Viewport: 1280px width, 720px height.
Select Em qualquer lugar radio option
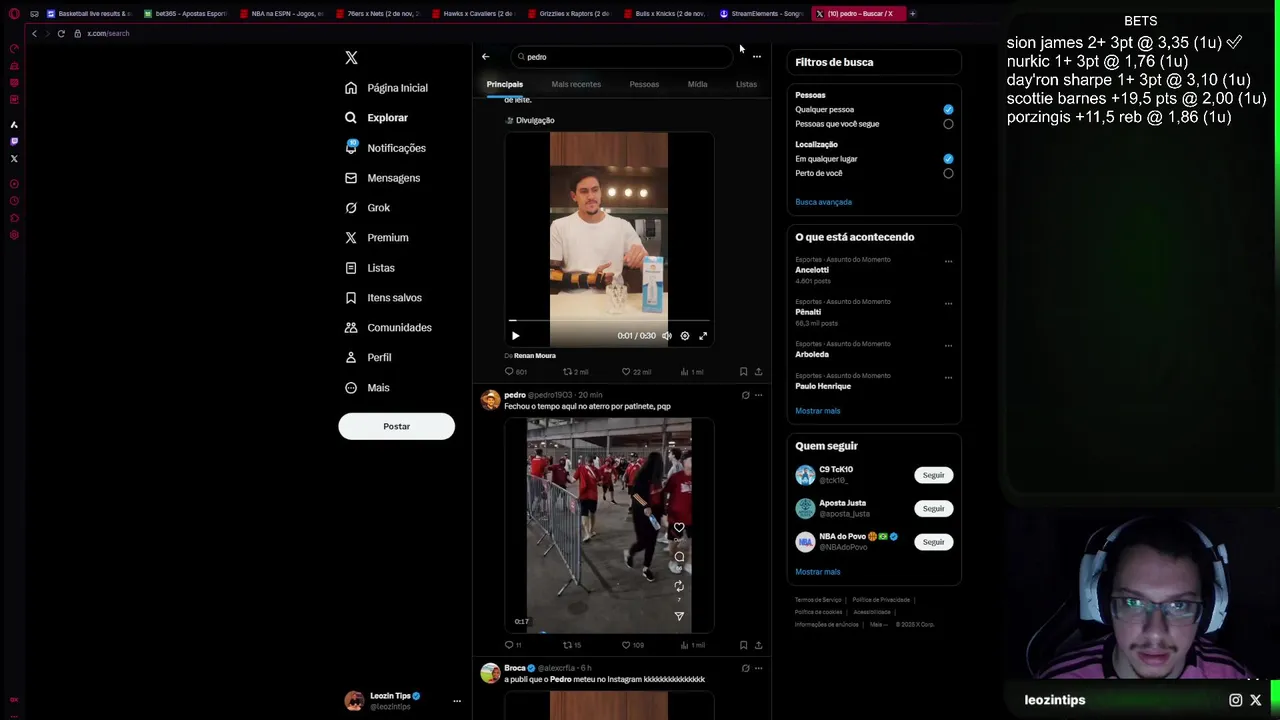click(x=948, y=159)
